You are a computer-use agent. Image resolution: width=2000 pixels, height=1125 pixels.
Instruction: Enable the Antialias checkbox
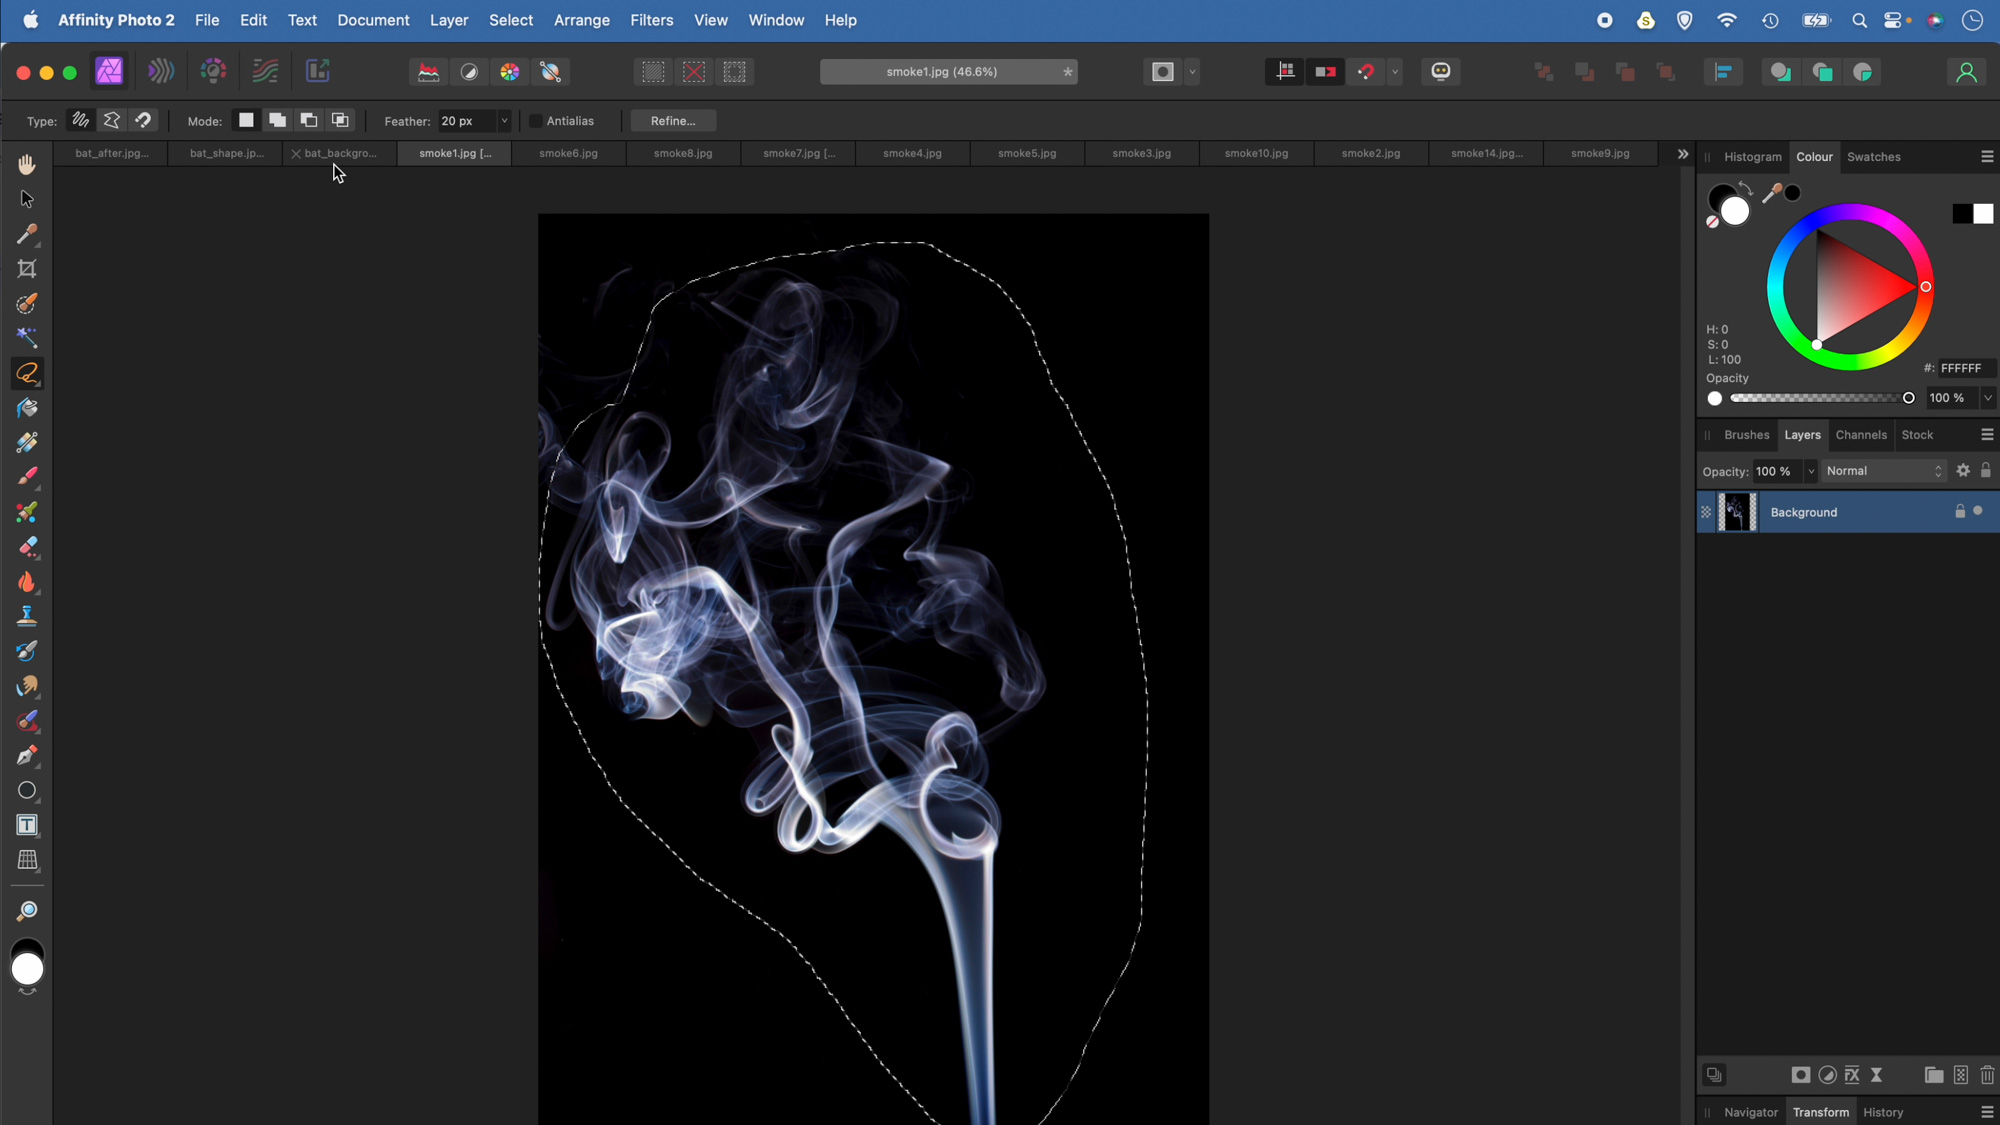(x=536, y=121)
